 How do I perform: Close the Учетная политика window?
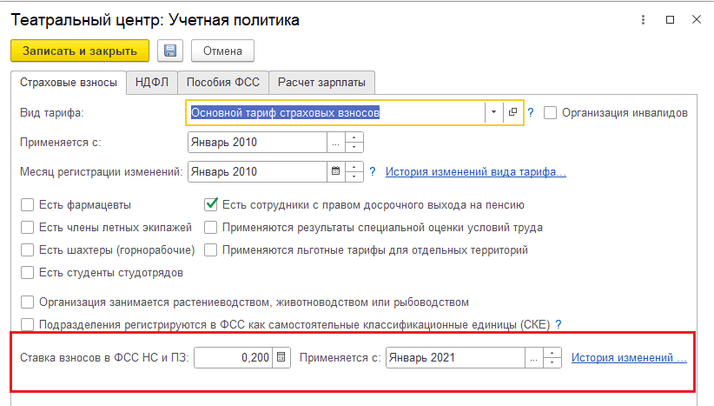coord(696,20)
